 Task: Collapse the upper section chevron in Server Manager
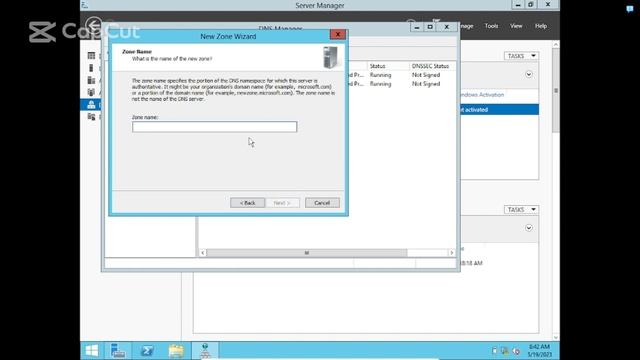529,74
